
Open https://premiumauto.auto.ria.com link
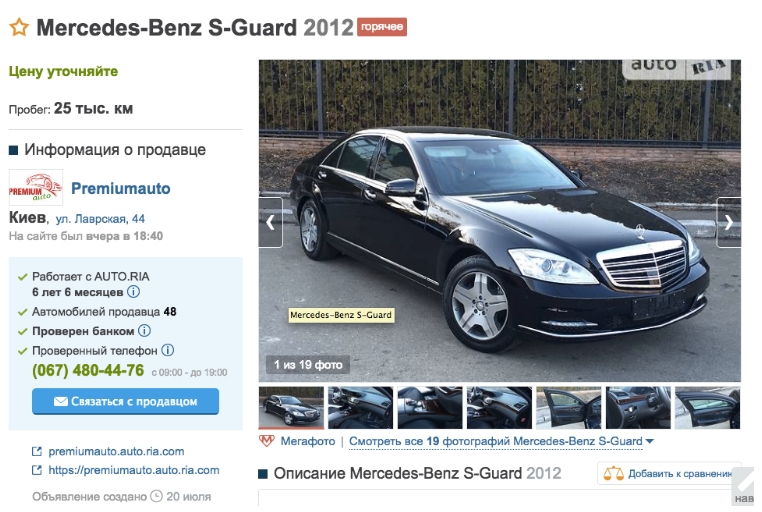click(134, 470)
